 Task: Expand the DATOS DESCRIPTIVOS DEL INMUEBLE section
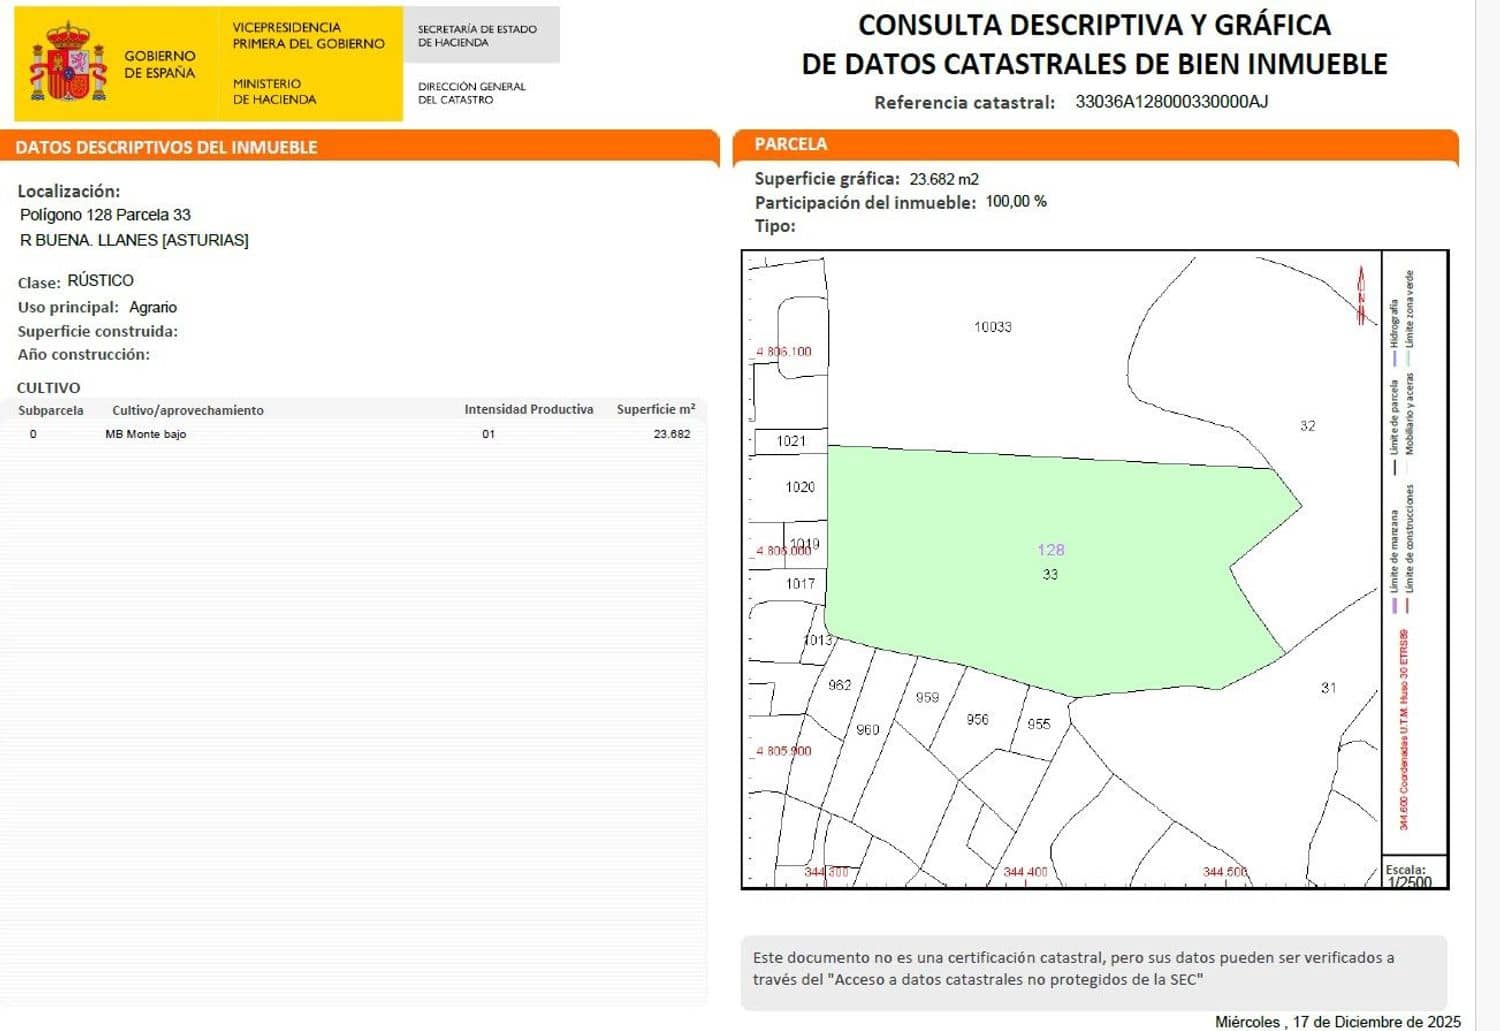(x=165, y=147)
